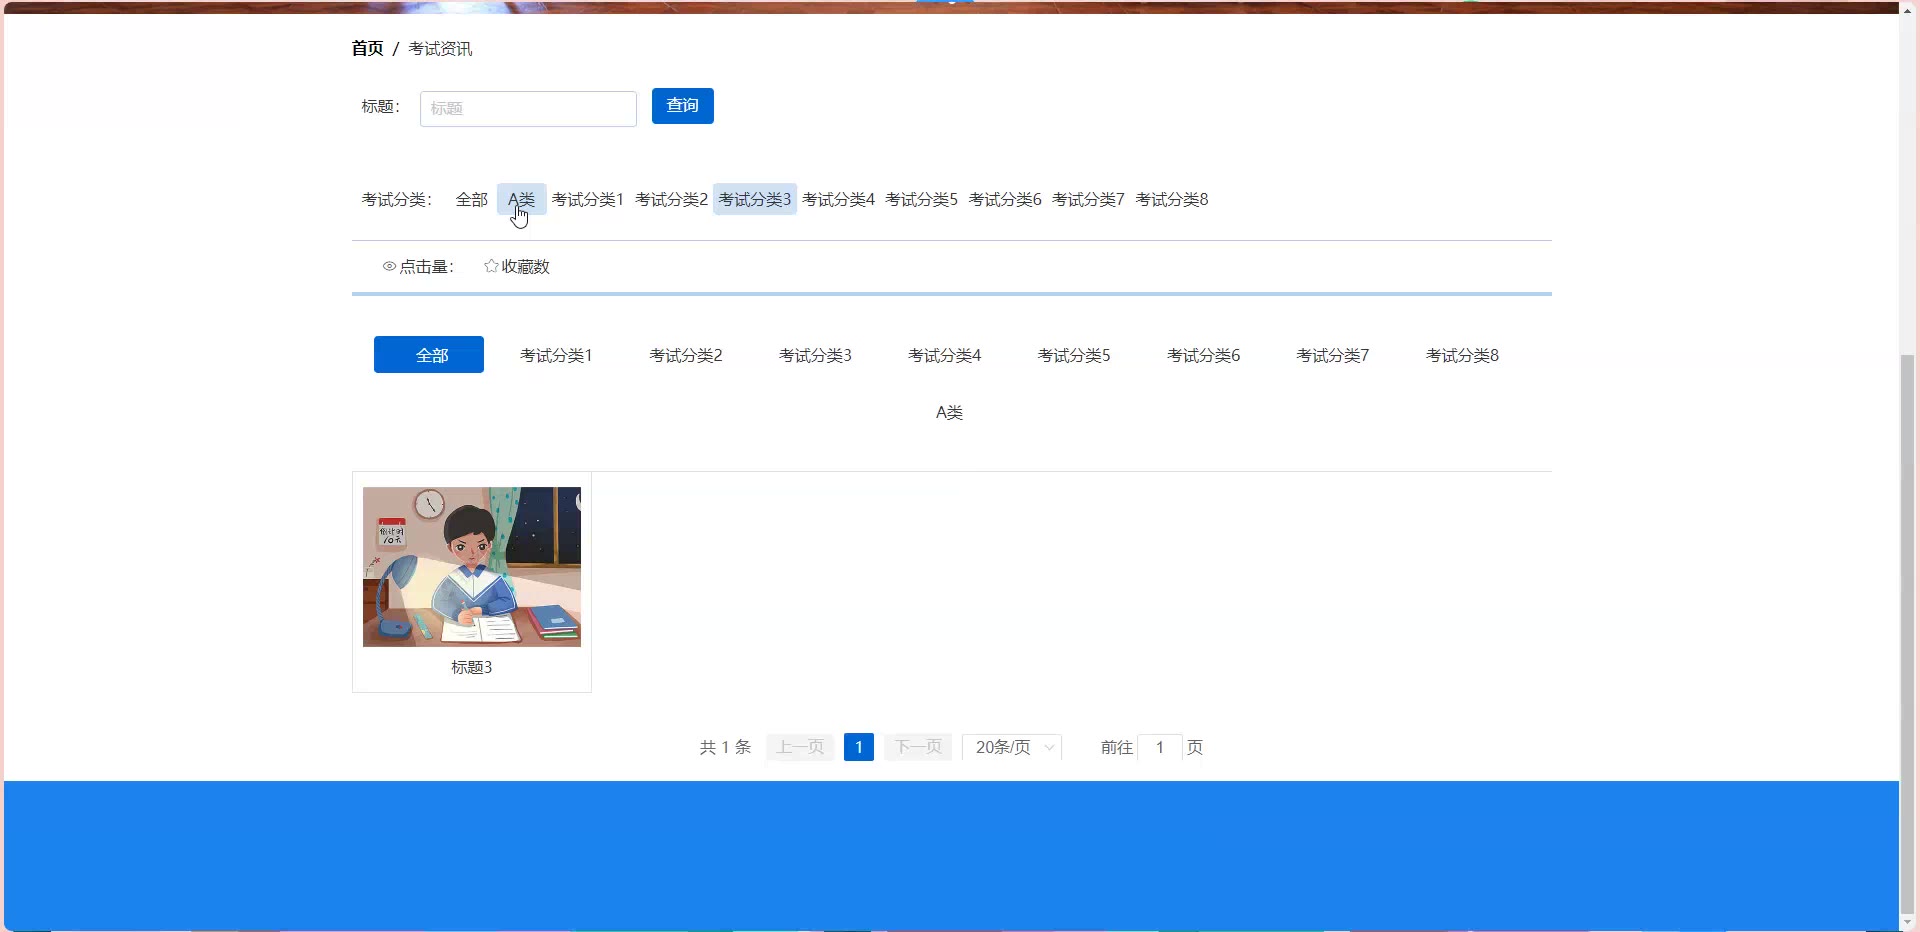Open the 标题3 exam article thumbnail
Image resolution: width=1920 pixels, height=932 pixels.
click(x=472, y=567)
